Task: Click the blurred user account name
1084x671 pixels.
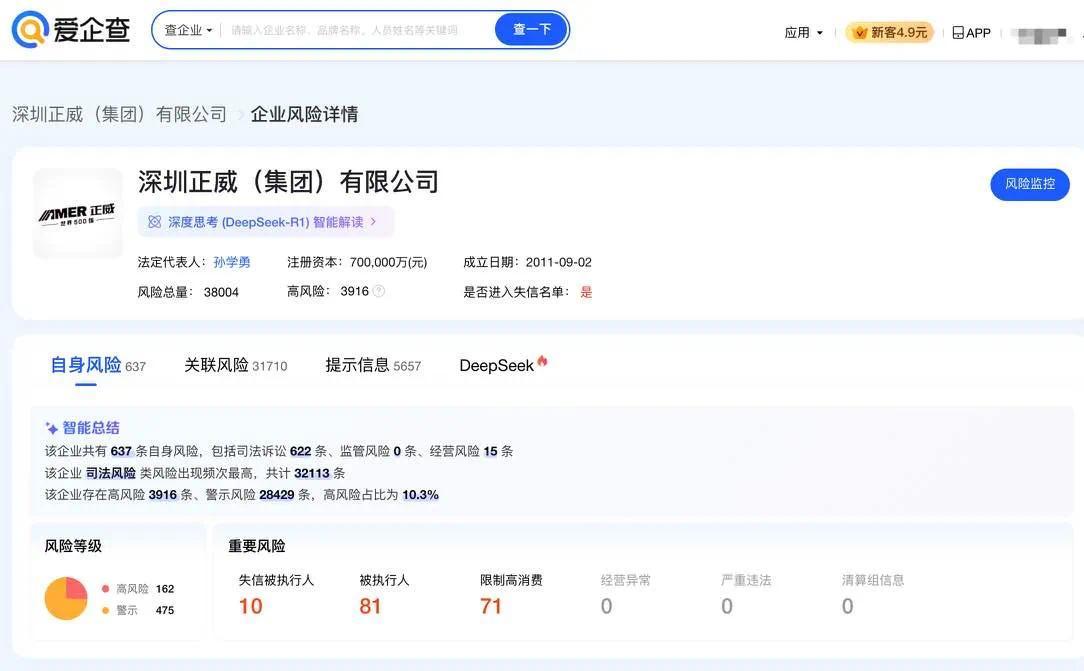Action: [x=1038, y=34]
